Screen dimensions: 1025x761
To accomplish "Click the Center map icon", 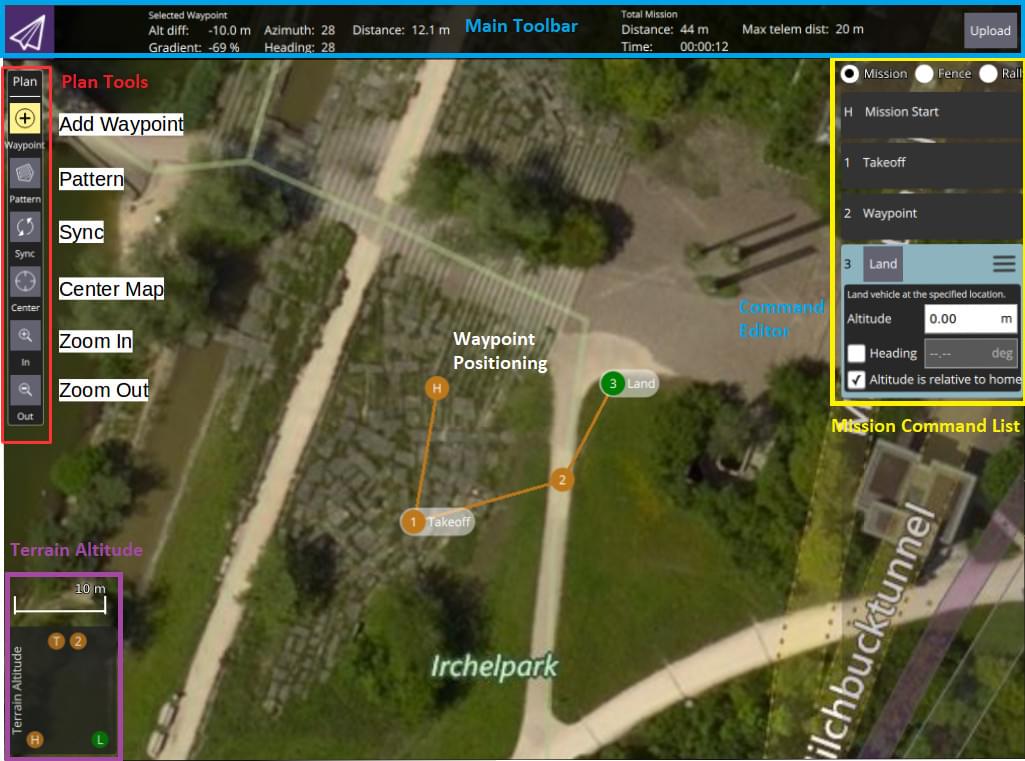I will coord(25,281).
